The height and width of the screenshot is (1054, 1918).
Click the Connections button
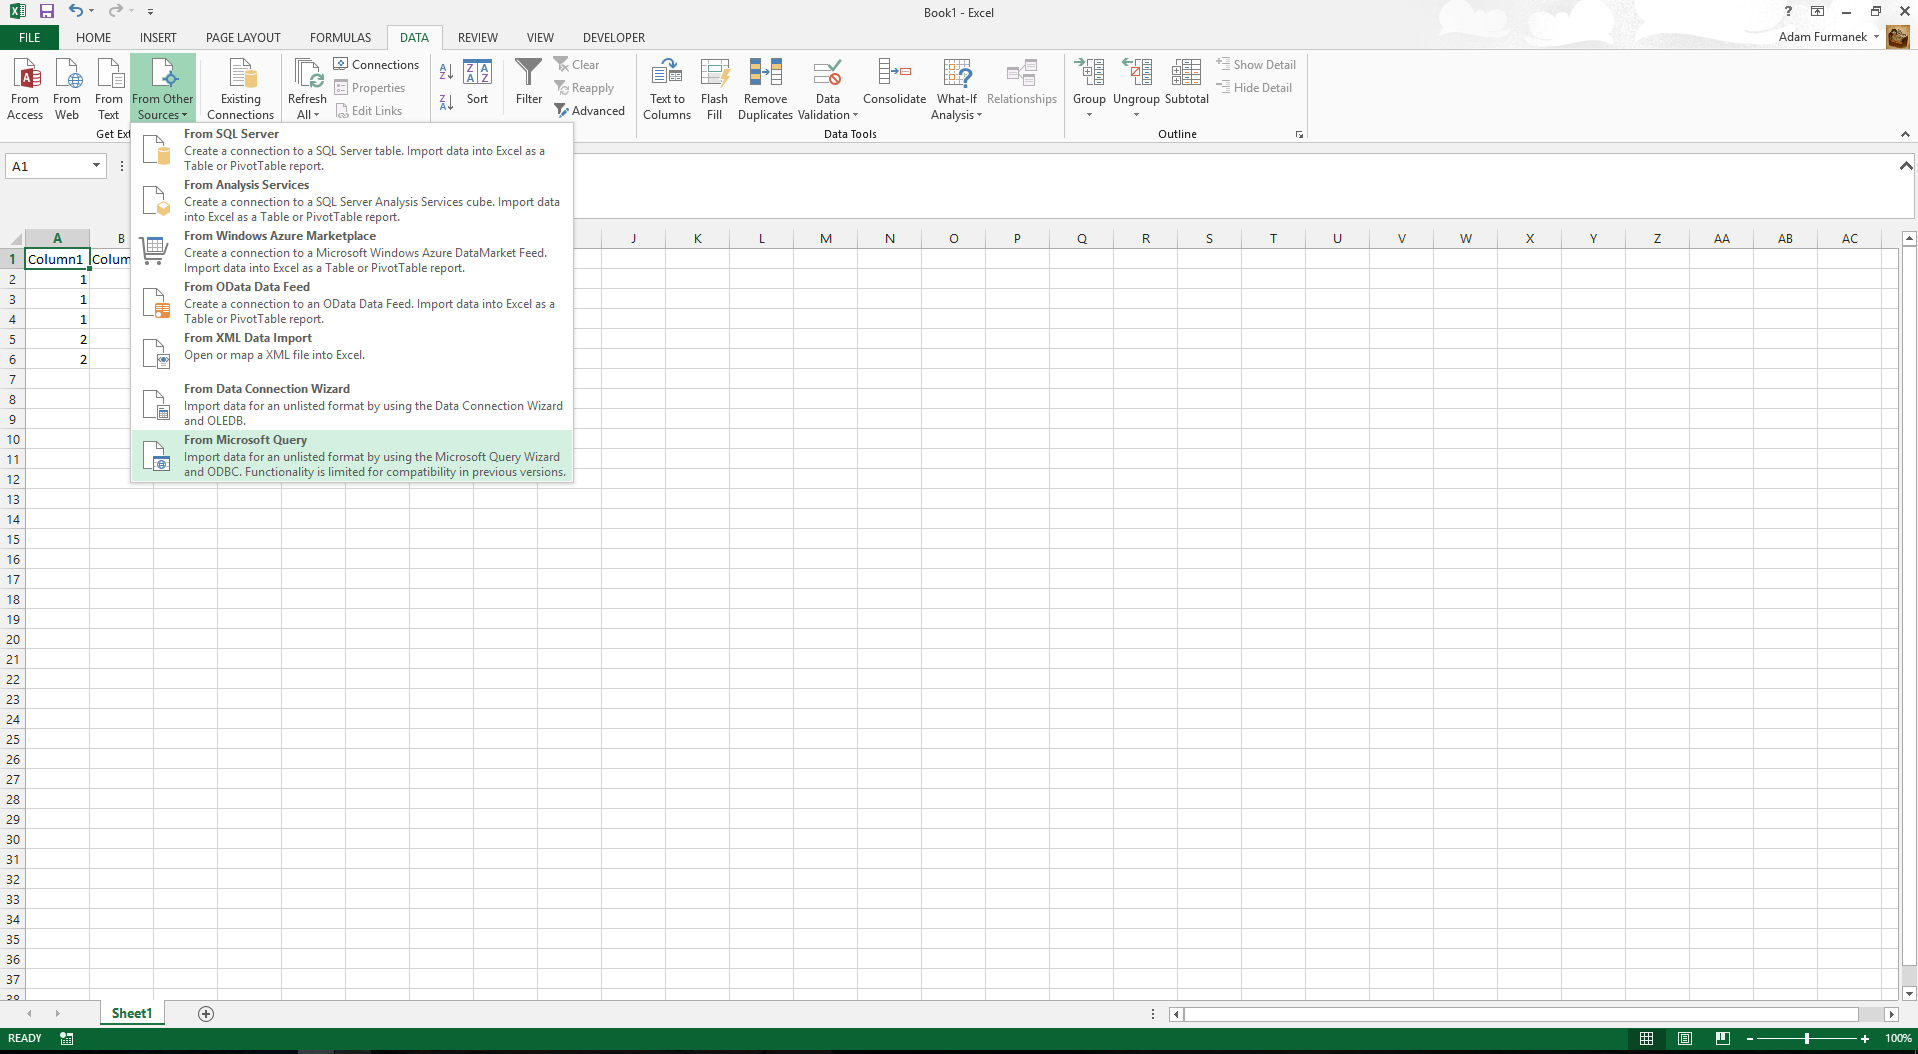[x=376, y=65]
